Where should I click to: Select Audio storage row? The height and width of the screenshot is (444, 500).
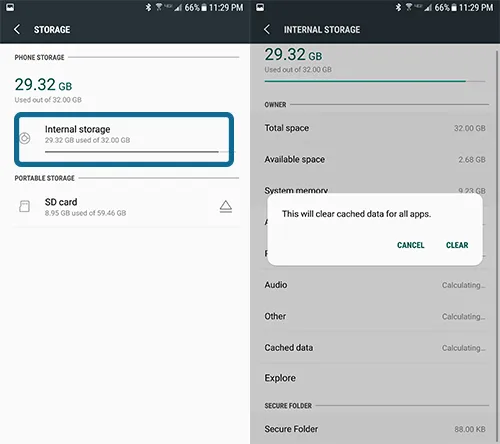pos(375,285)
